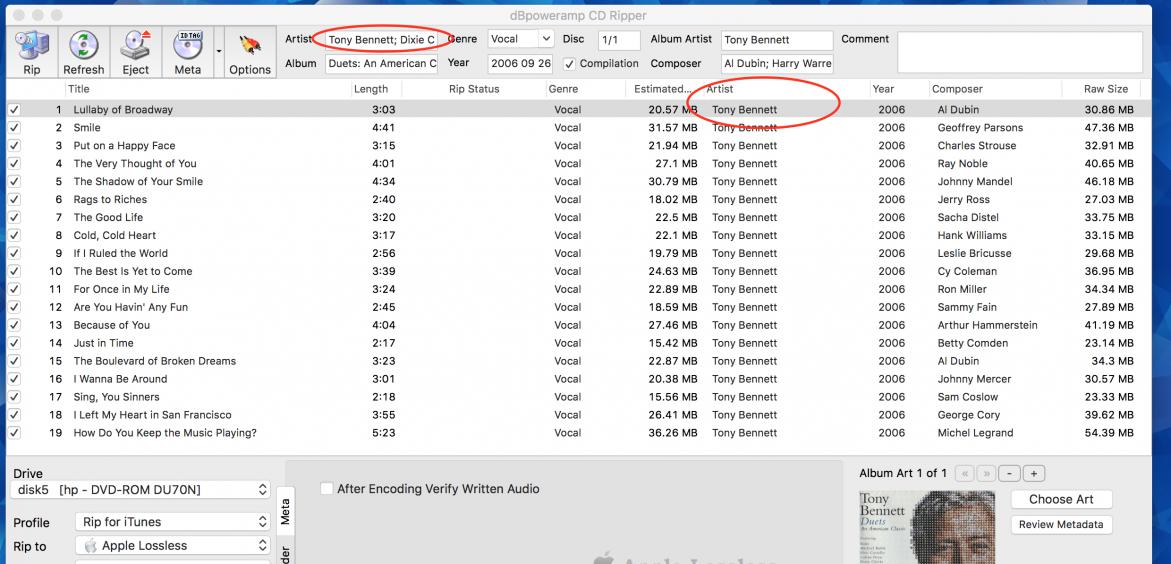
Task: Open the Options cables icon
Action: [249, 51]
